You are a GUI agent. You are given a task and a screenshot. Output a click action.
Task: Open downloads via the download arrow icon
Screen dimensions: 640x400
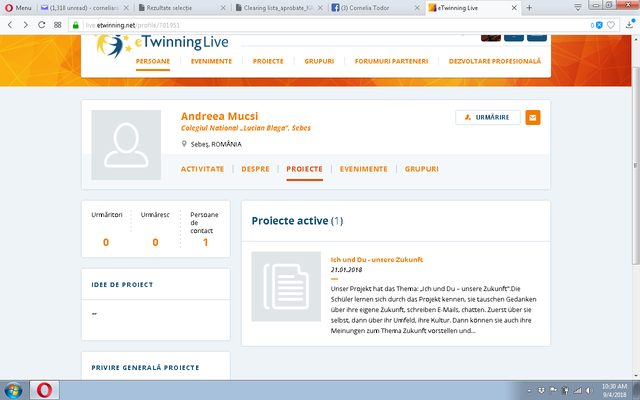click(629, 25)
